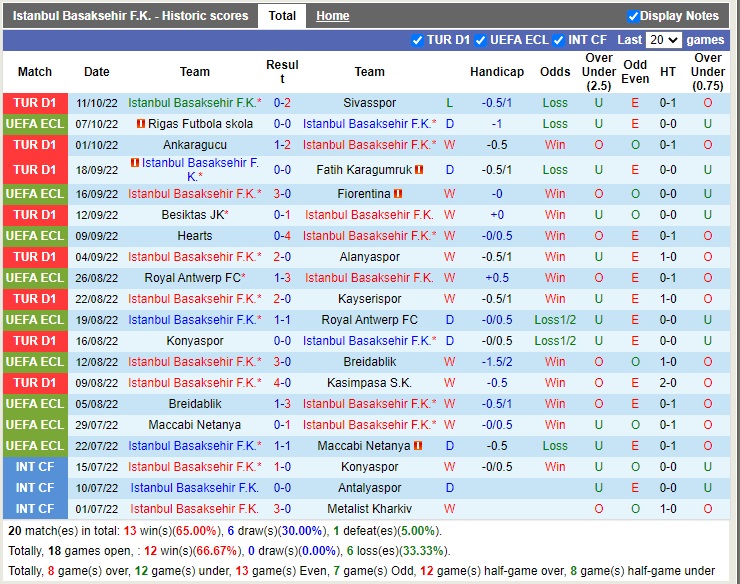Open Sivasspor team link
The width and height of the screenshot is (740, 584).
370,103
